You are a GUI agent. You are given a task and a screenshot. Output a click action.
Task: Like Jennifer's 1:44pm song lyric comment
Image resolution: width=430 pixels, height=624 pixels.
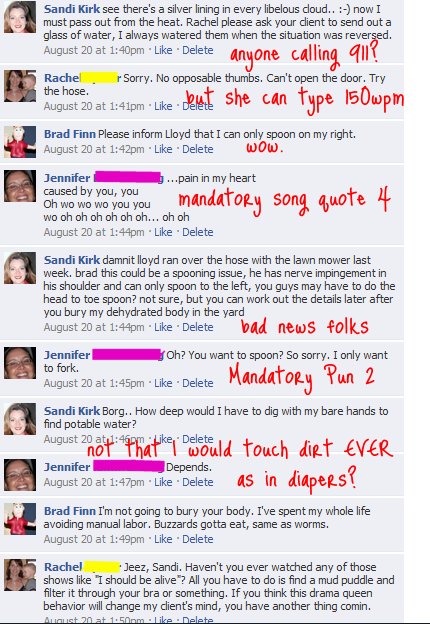(x=163, y=232)
